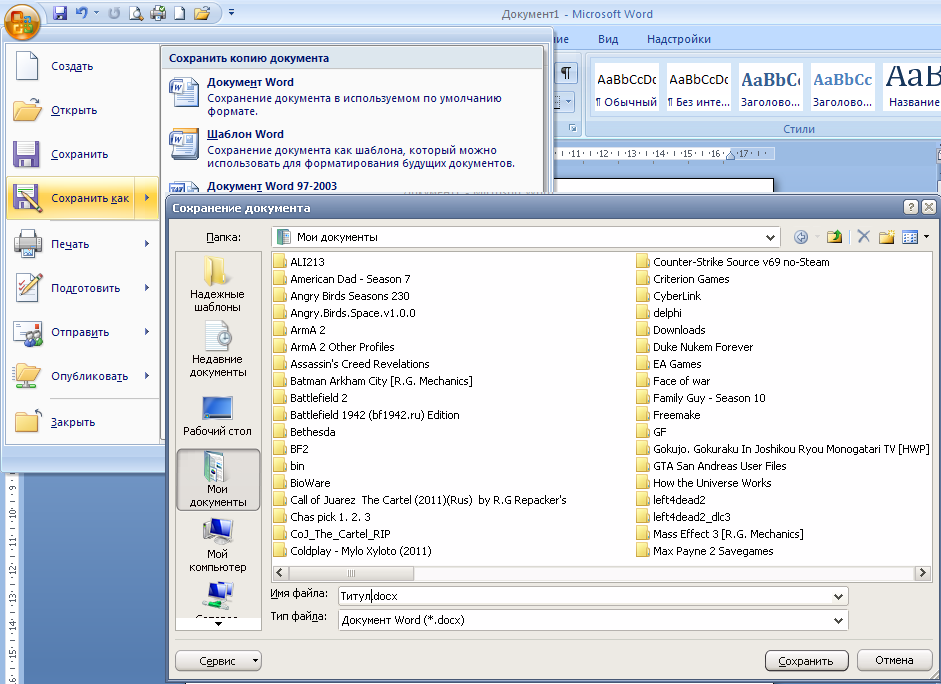This screenshot has height=684, width=941.
Task: Select My Documents place in sidebar
Action: 218,479
